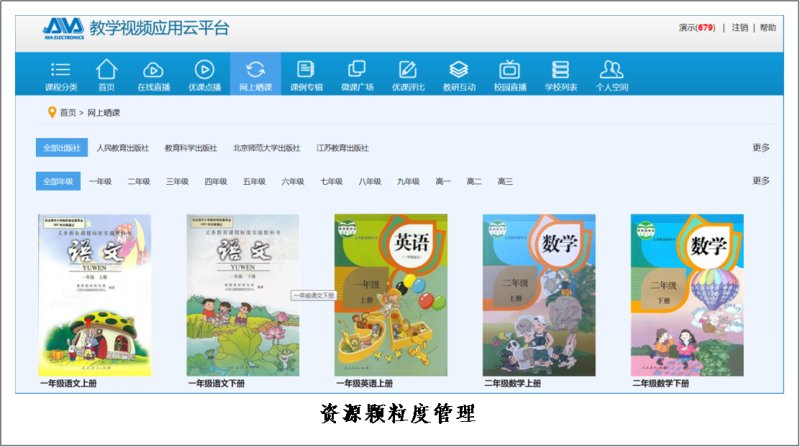Open 学校列表 icon
Screen dimensions: 800x447
[560, 69]
